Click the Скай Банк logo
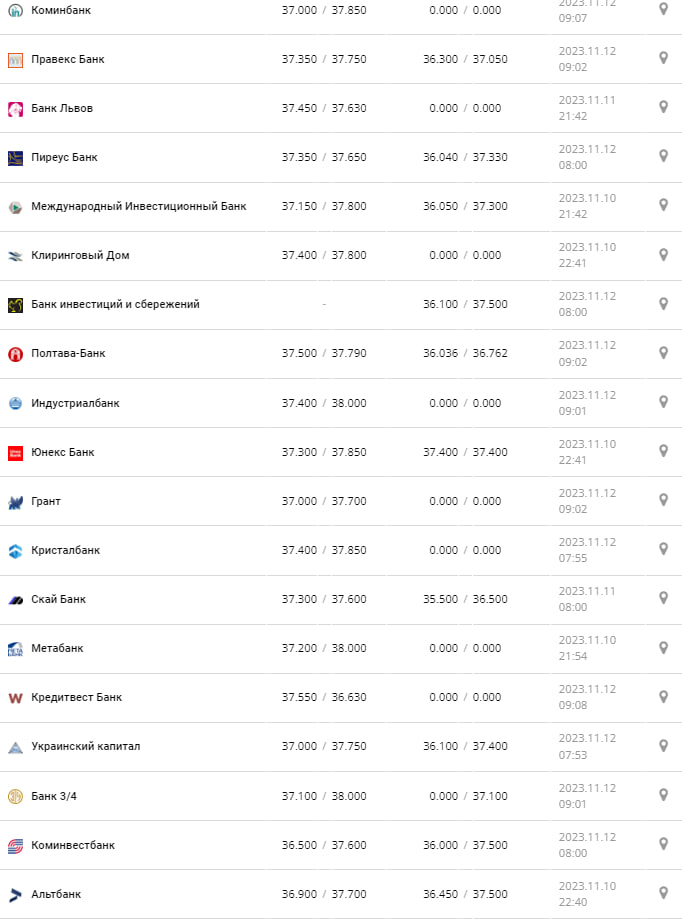The height and width of the screenshot is (920, 682). coord(15,599)
